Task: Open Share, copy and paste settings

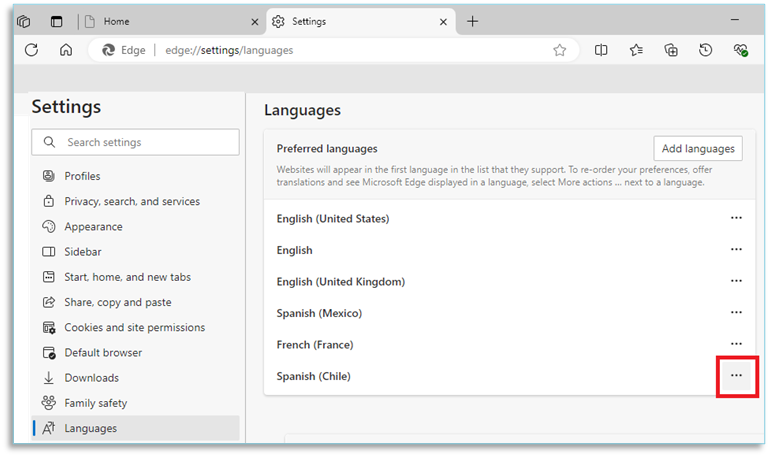Action: pos(136,302)
